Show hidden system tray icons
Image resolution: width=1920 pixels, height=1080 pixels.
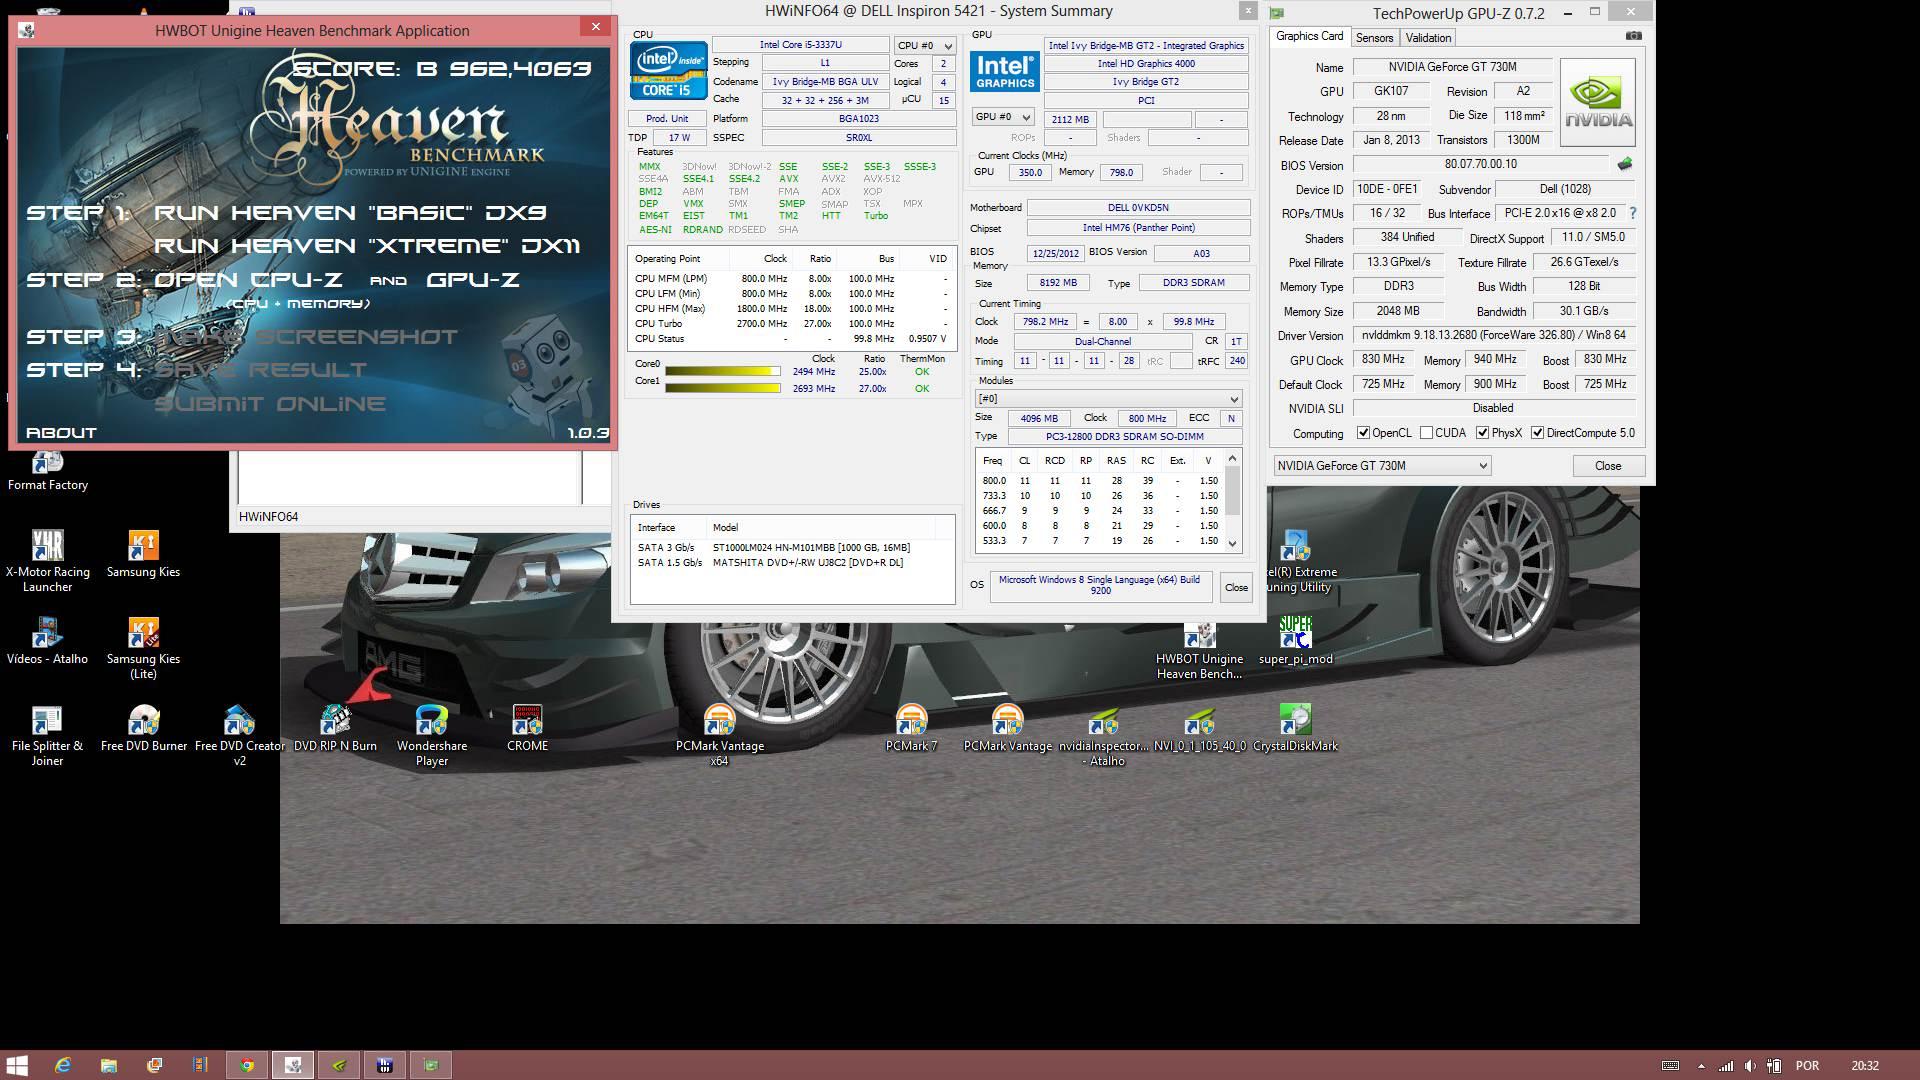1702,1066
